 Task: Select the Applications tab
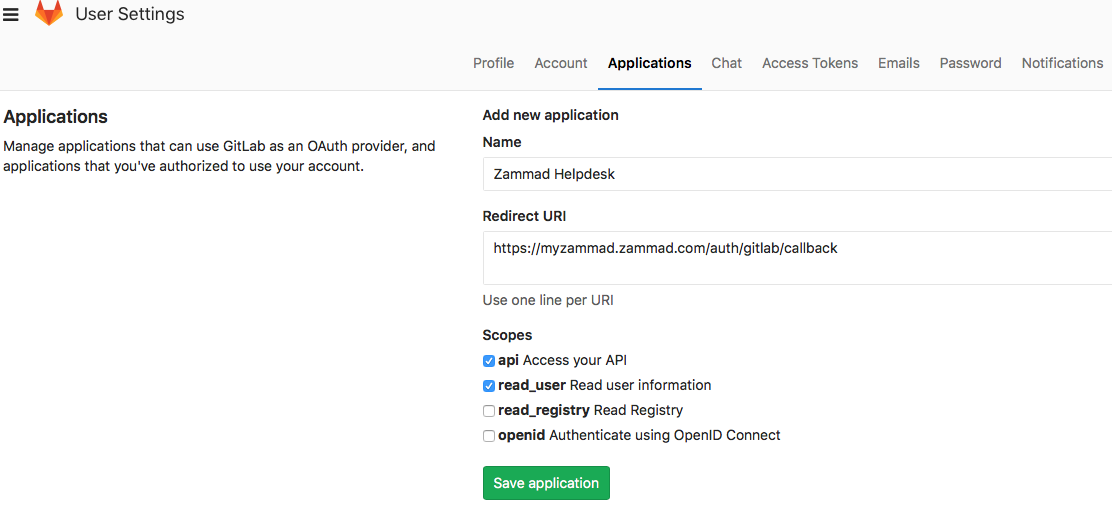click(x=650, y=63)
